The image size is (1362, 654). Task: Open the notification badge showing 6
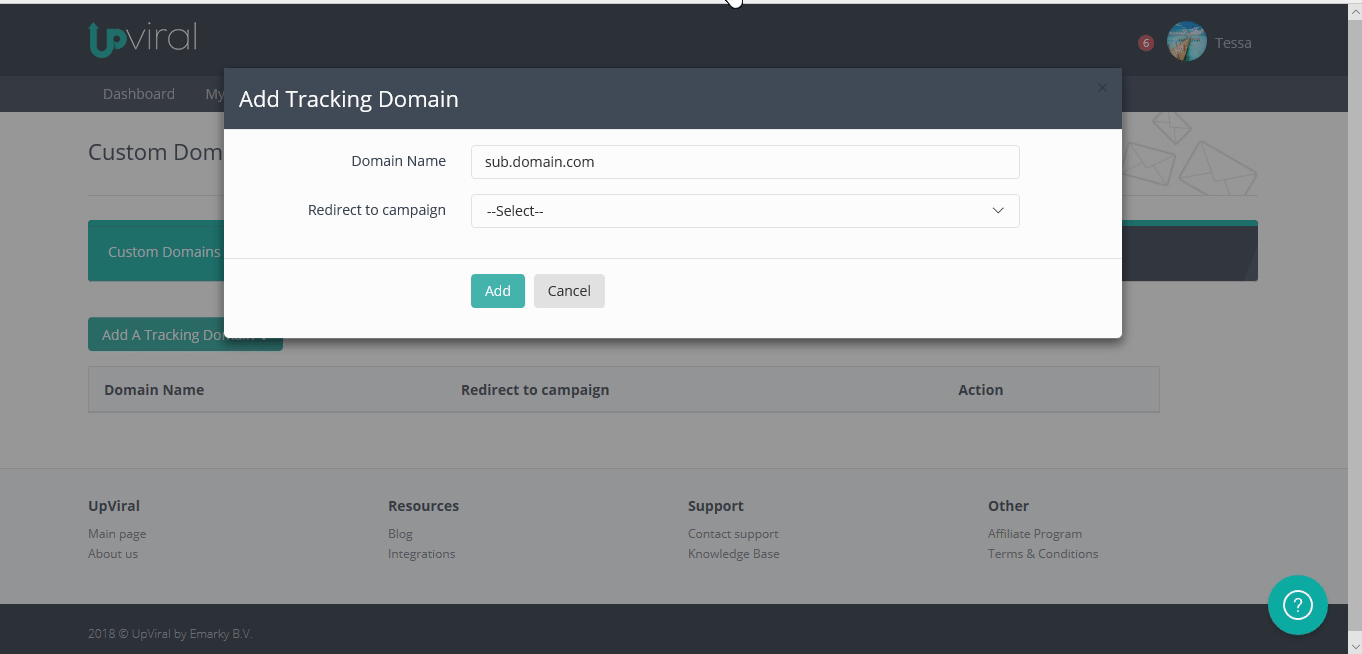1145,43
